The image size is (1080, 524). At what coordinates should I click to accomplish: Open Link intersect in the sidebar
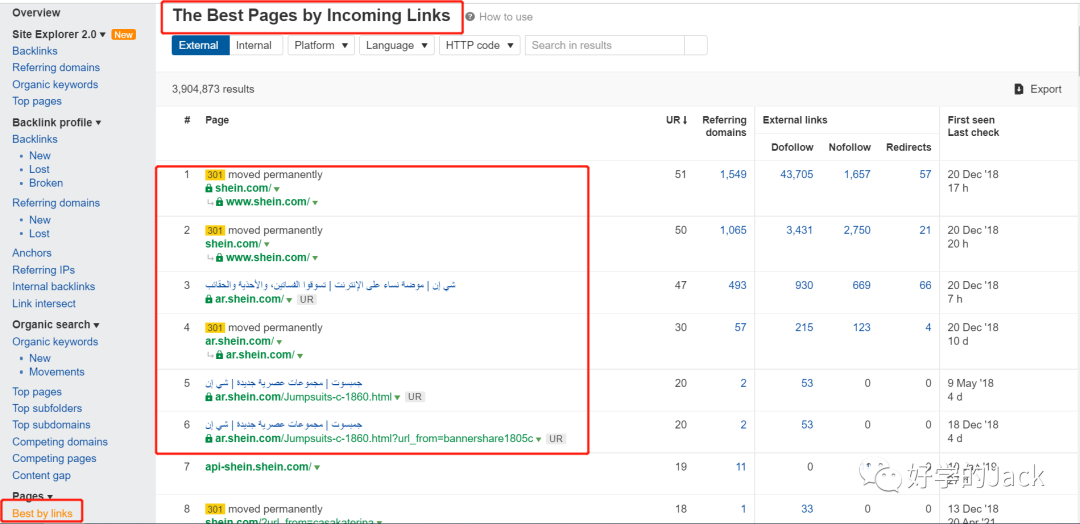click(44, 303)
